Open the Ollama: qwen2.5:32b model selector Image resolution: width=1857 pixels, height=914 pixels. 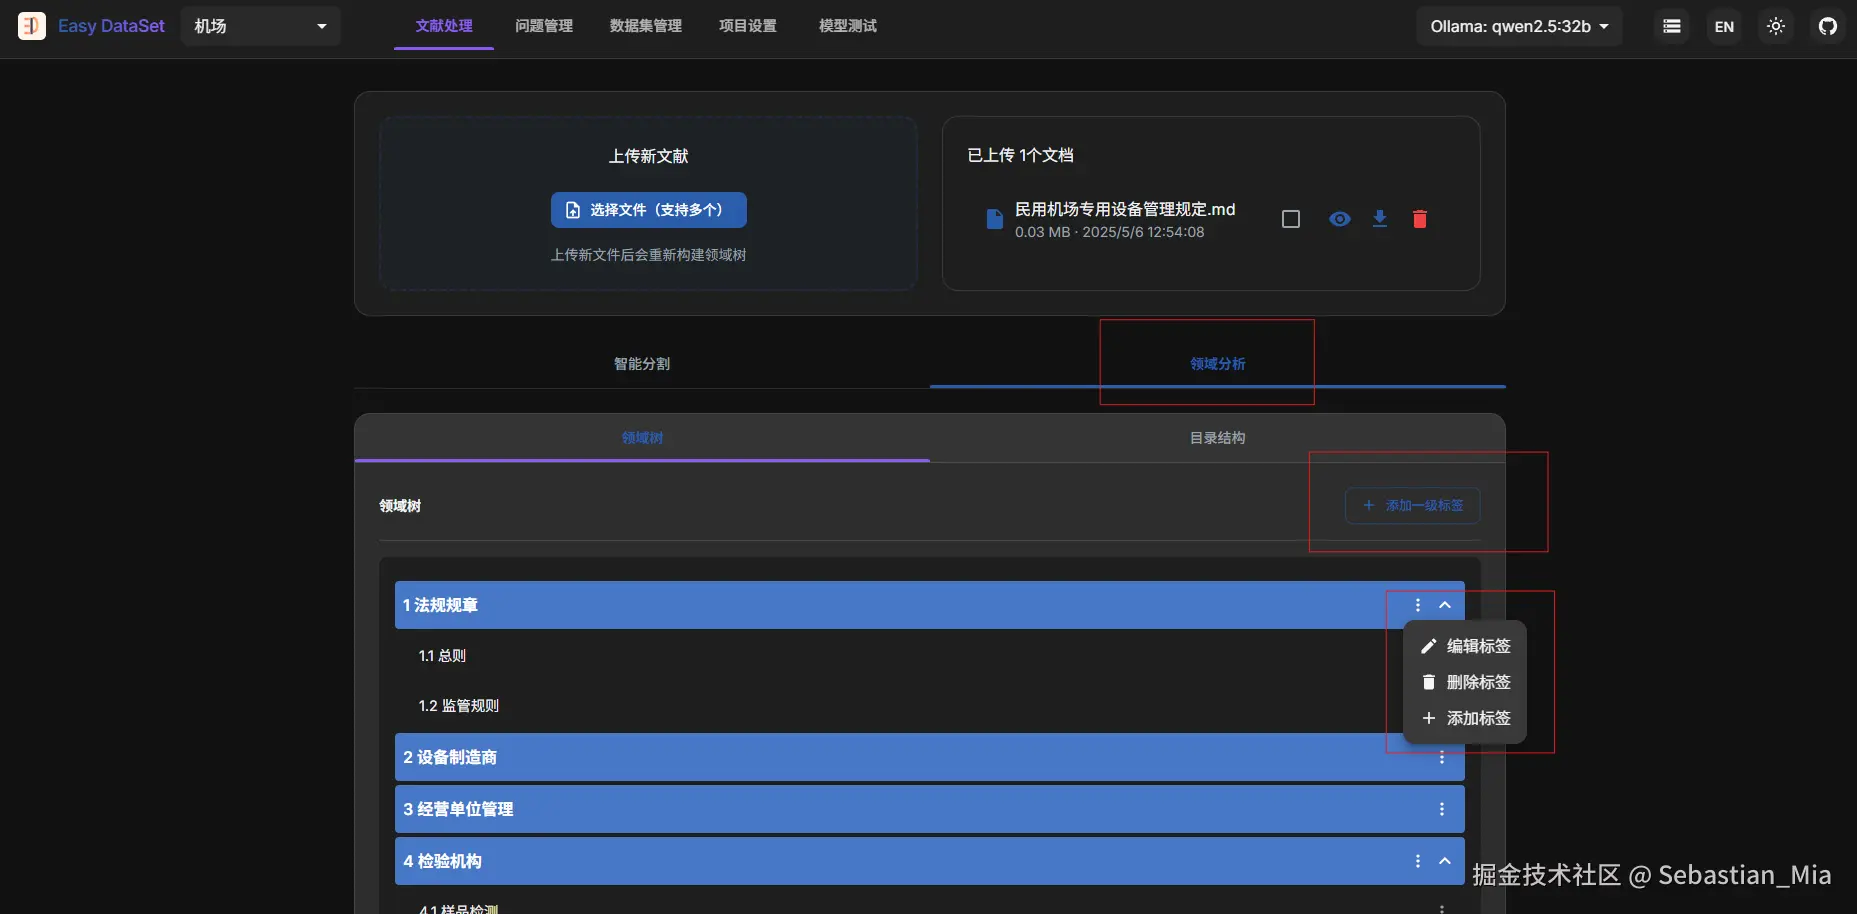(x=1517, y=26)
